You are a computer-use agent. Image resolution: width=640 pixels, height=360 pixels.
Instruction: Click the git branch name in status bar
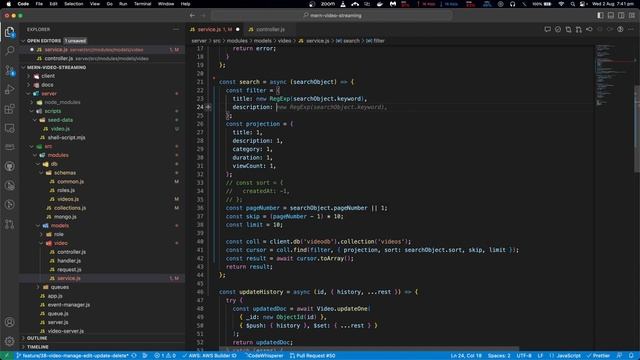coord(72,356)
